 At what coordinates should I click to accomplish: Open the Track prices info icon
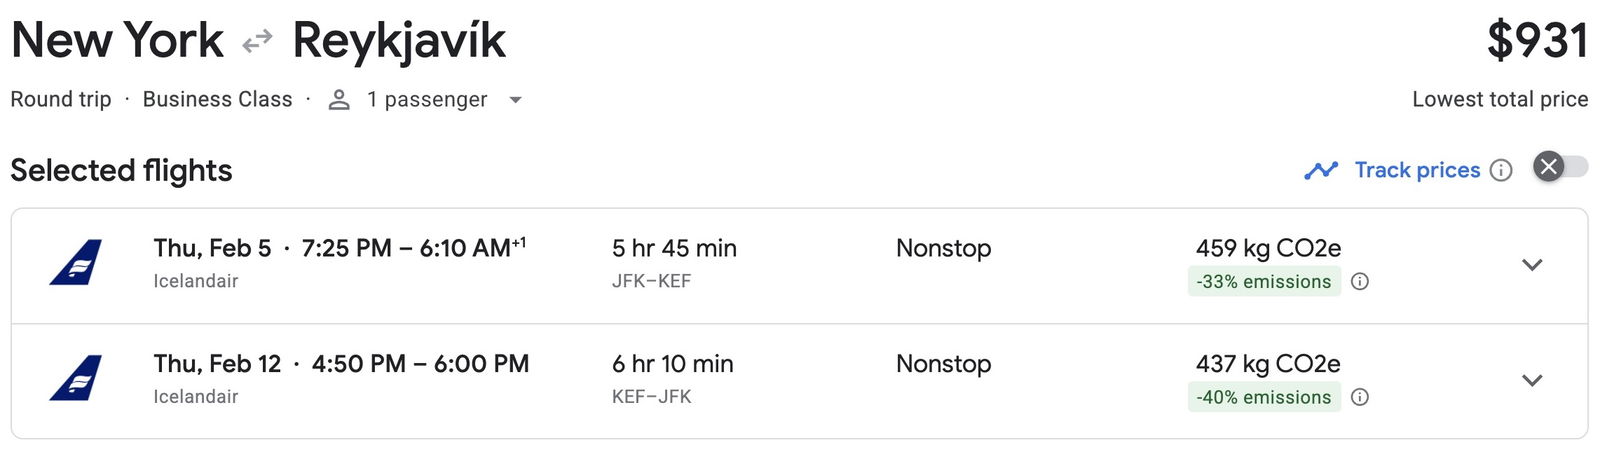click(1501, 171)
